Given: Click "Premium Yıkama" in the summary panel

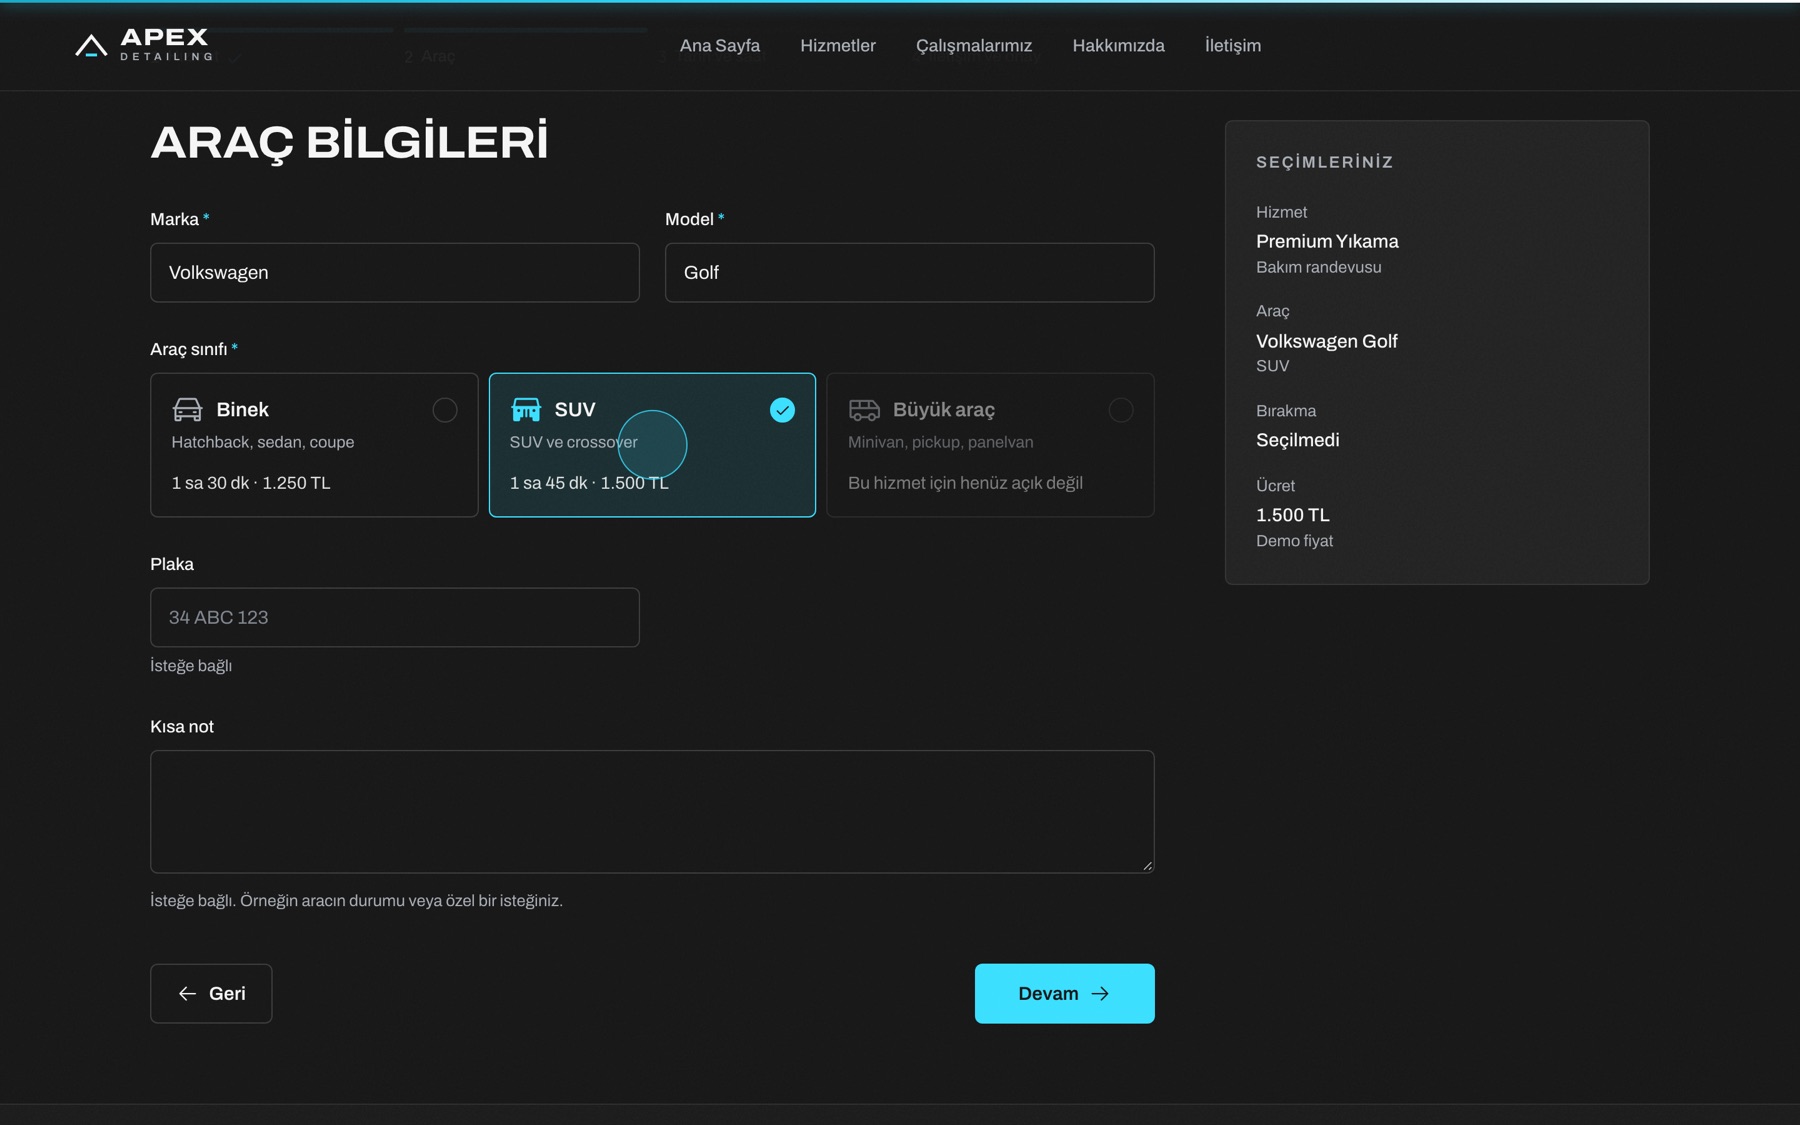Looking at the screenshot, I should (1327, 241).
